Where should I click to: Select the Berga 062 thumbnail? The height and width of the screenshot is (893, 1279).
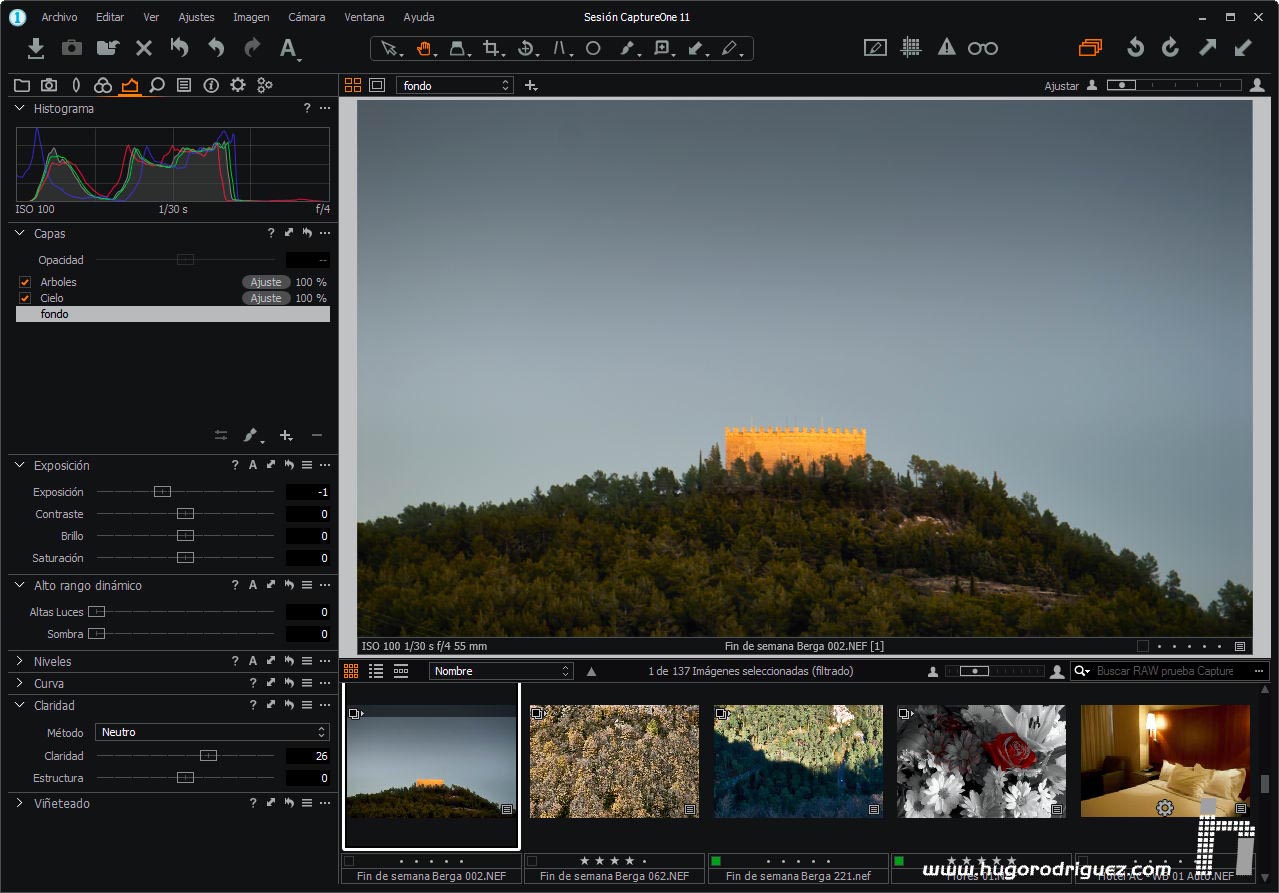(x=614, y=761)
